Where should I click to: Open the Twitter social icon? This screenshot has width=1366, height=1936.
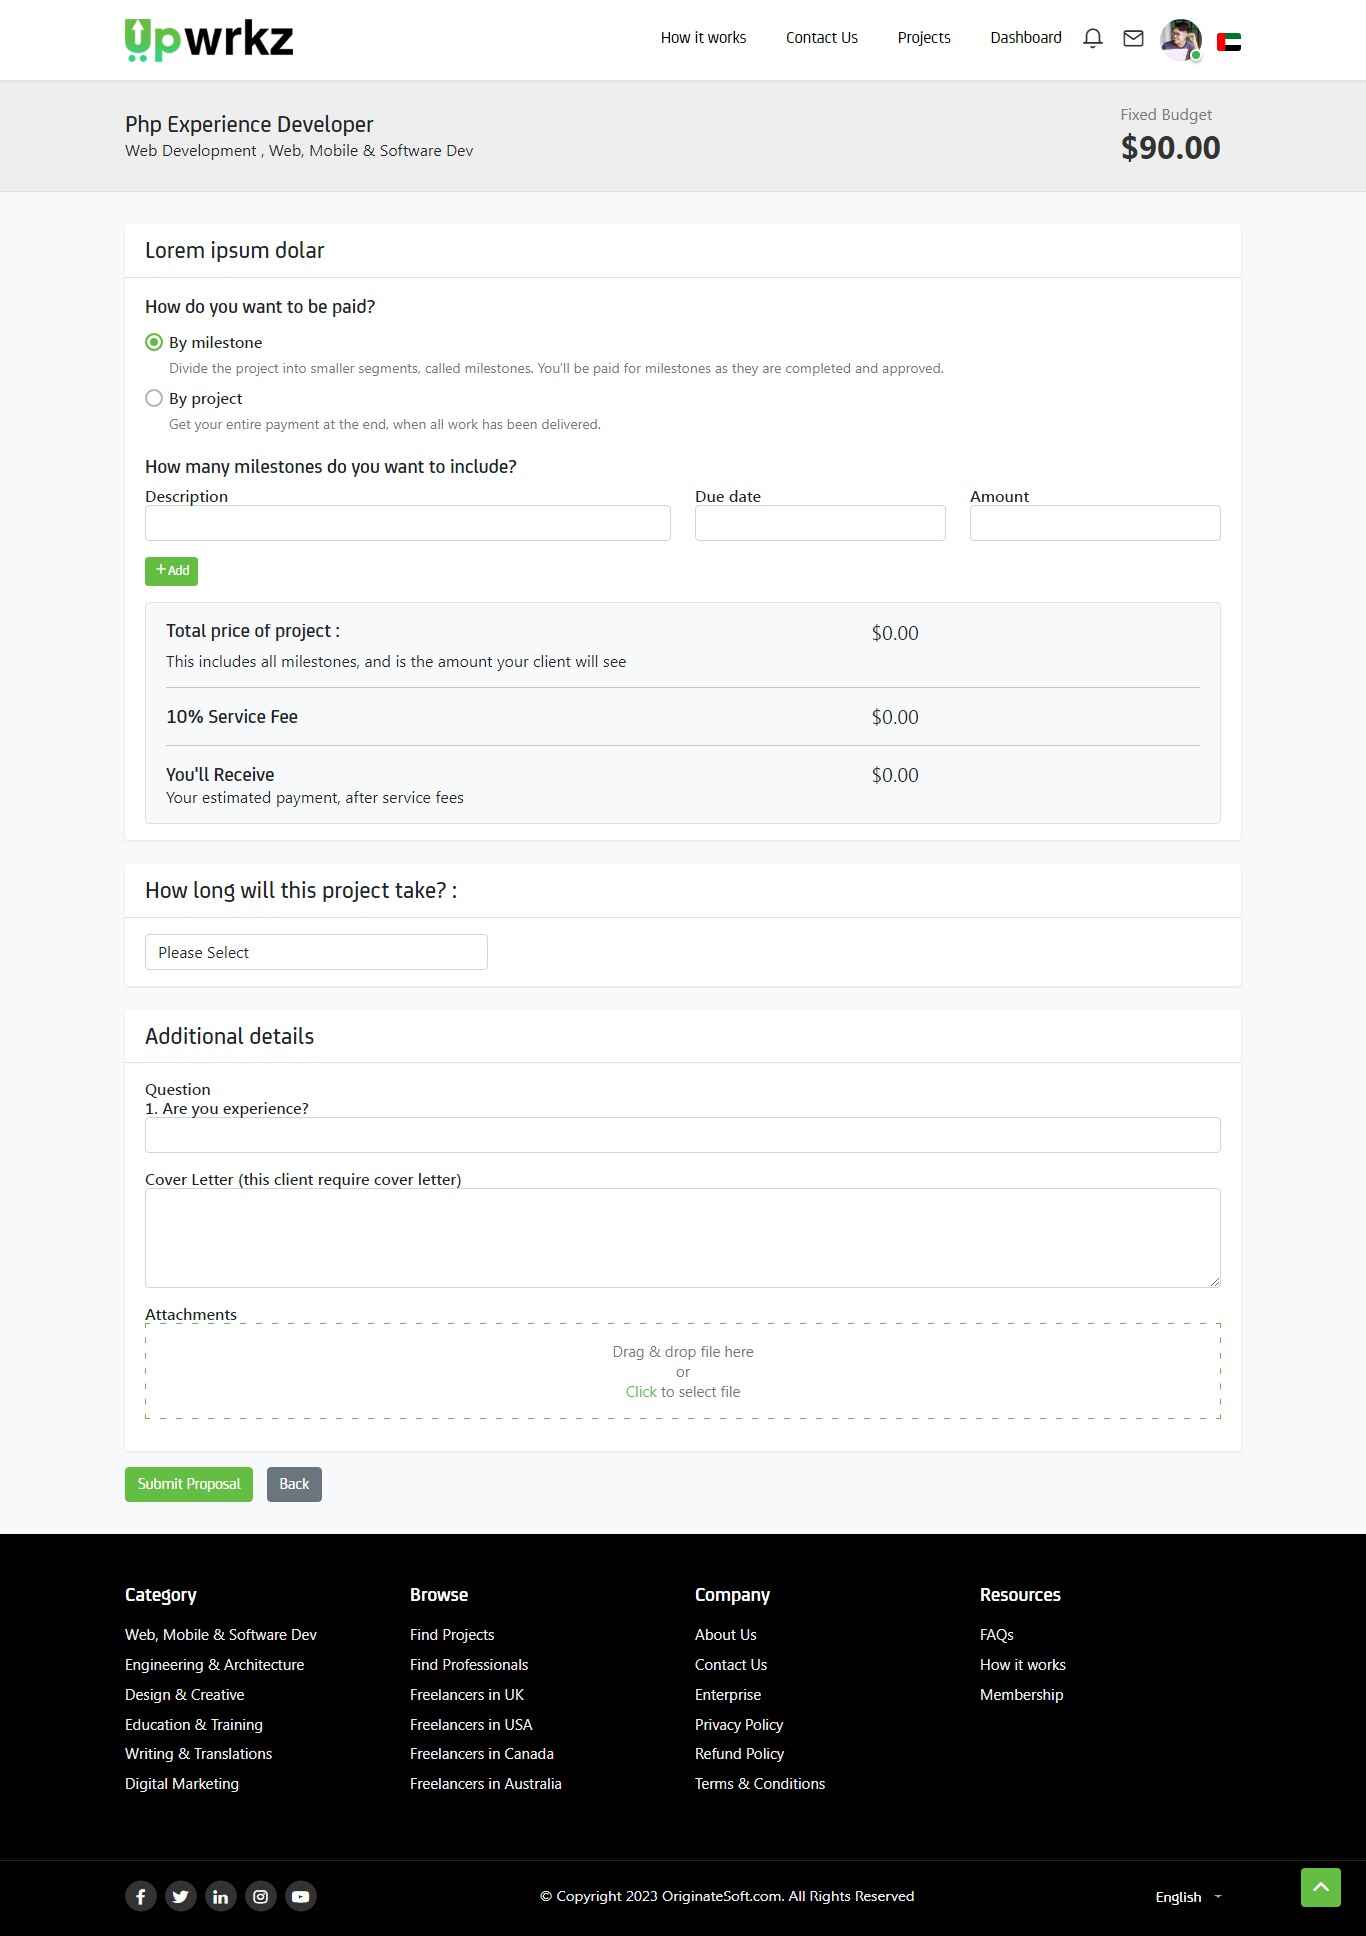click(x=181, y=1896)
